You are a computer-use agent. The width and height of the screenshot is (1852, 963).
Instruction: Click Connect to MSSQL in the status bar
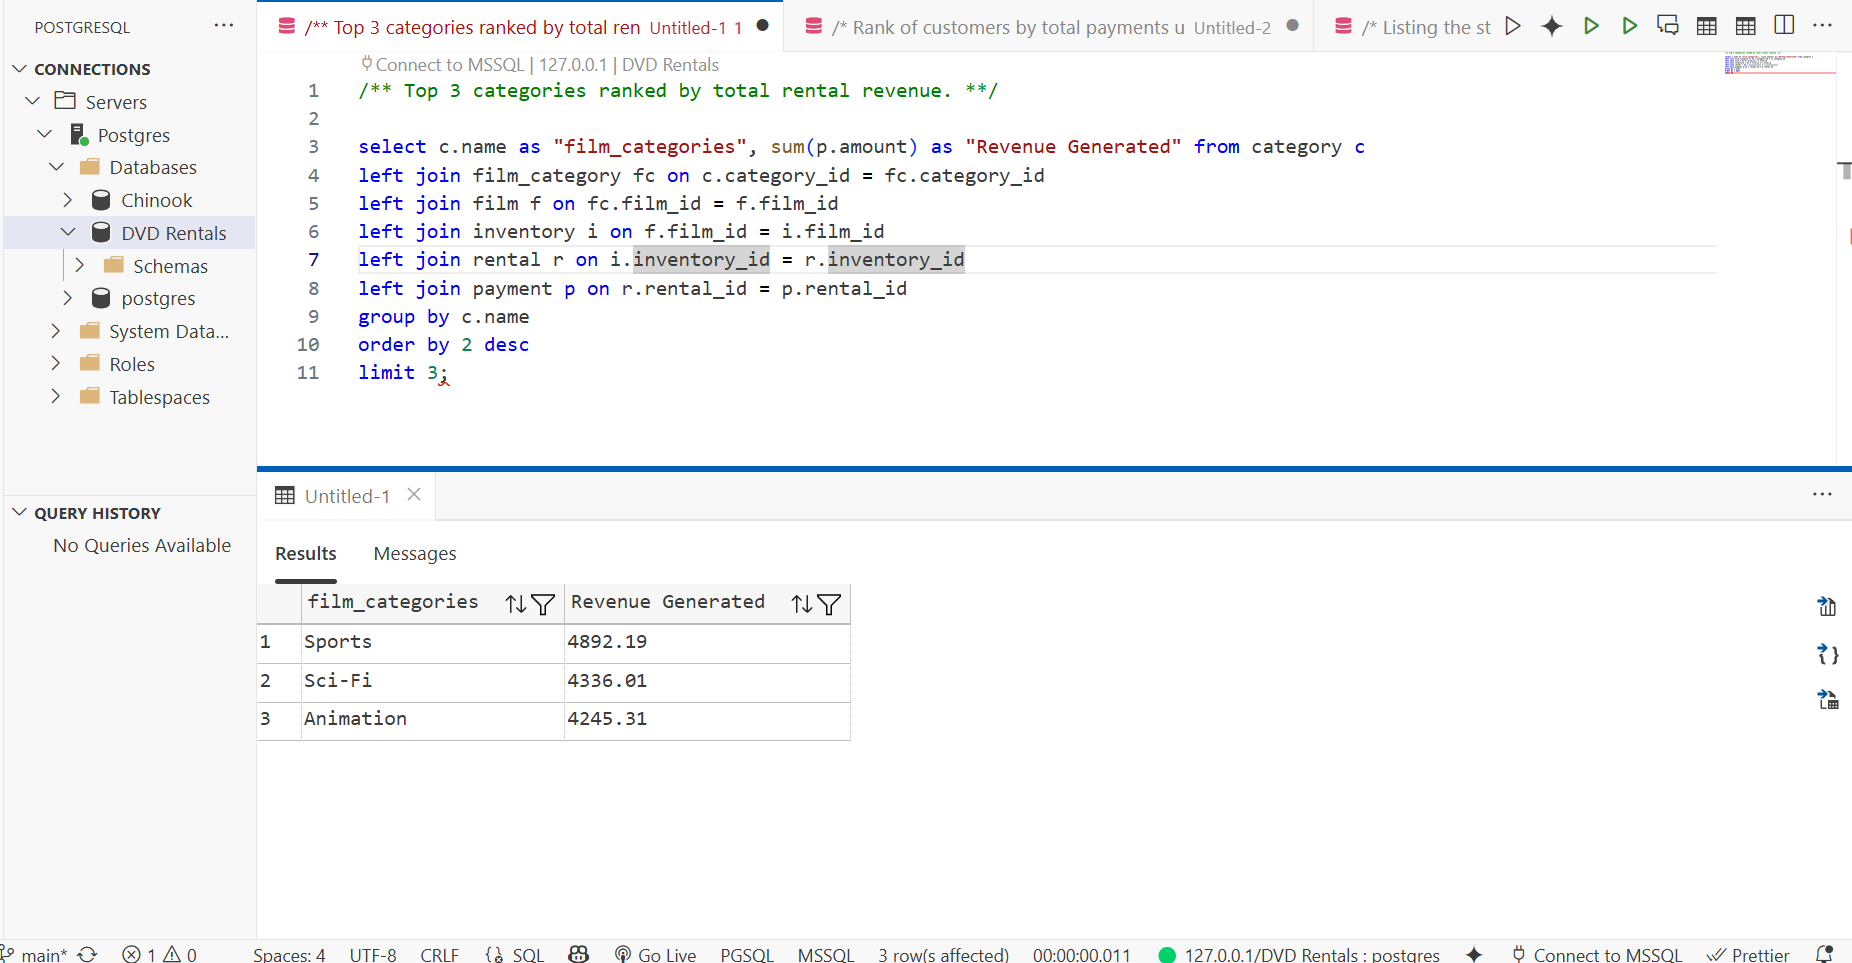coord(1597,954)
